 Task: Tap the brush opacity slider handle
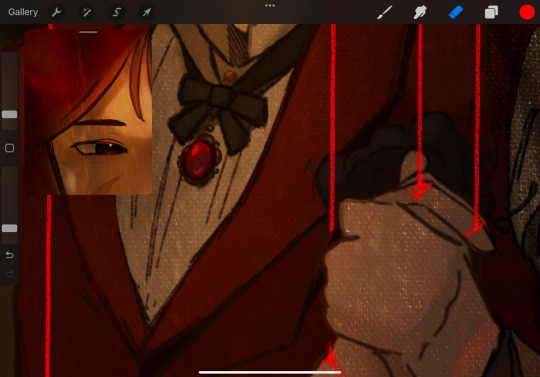9,228
